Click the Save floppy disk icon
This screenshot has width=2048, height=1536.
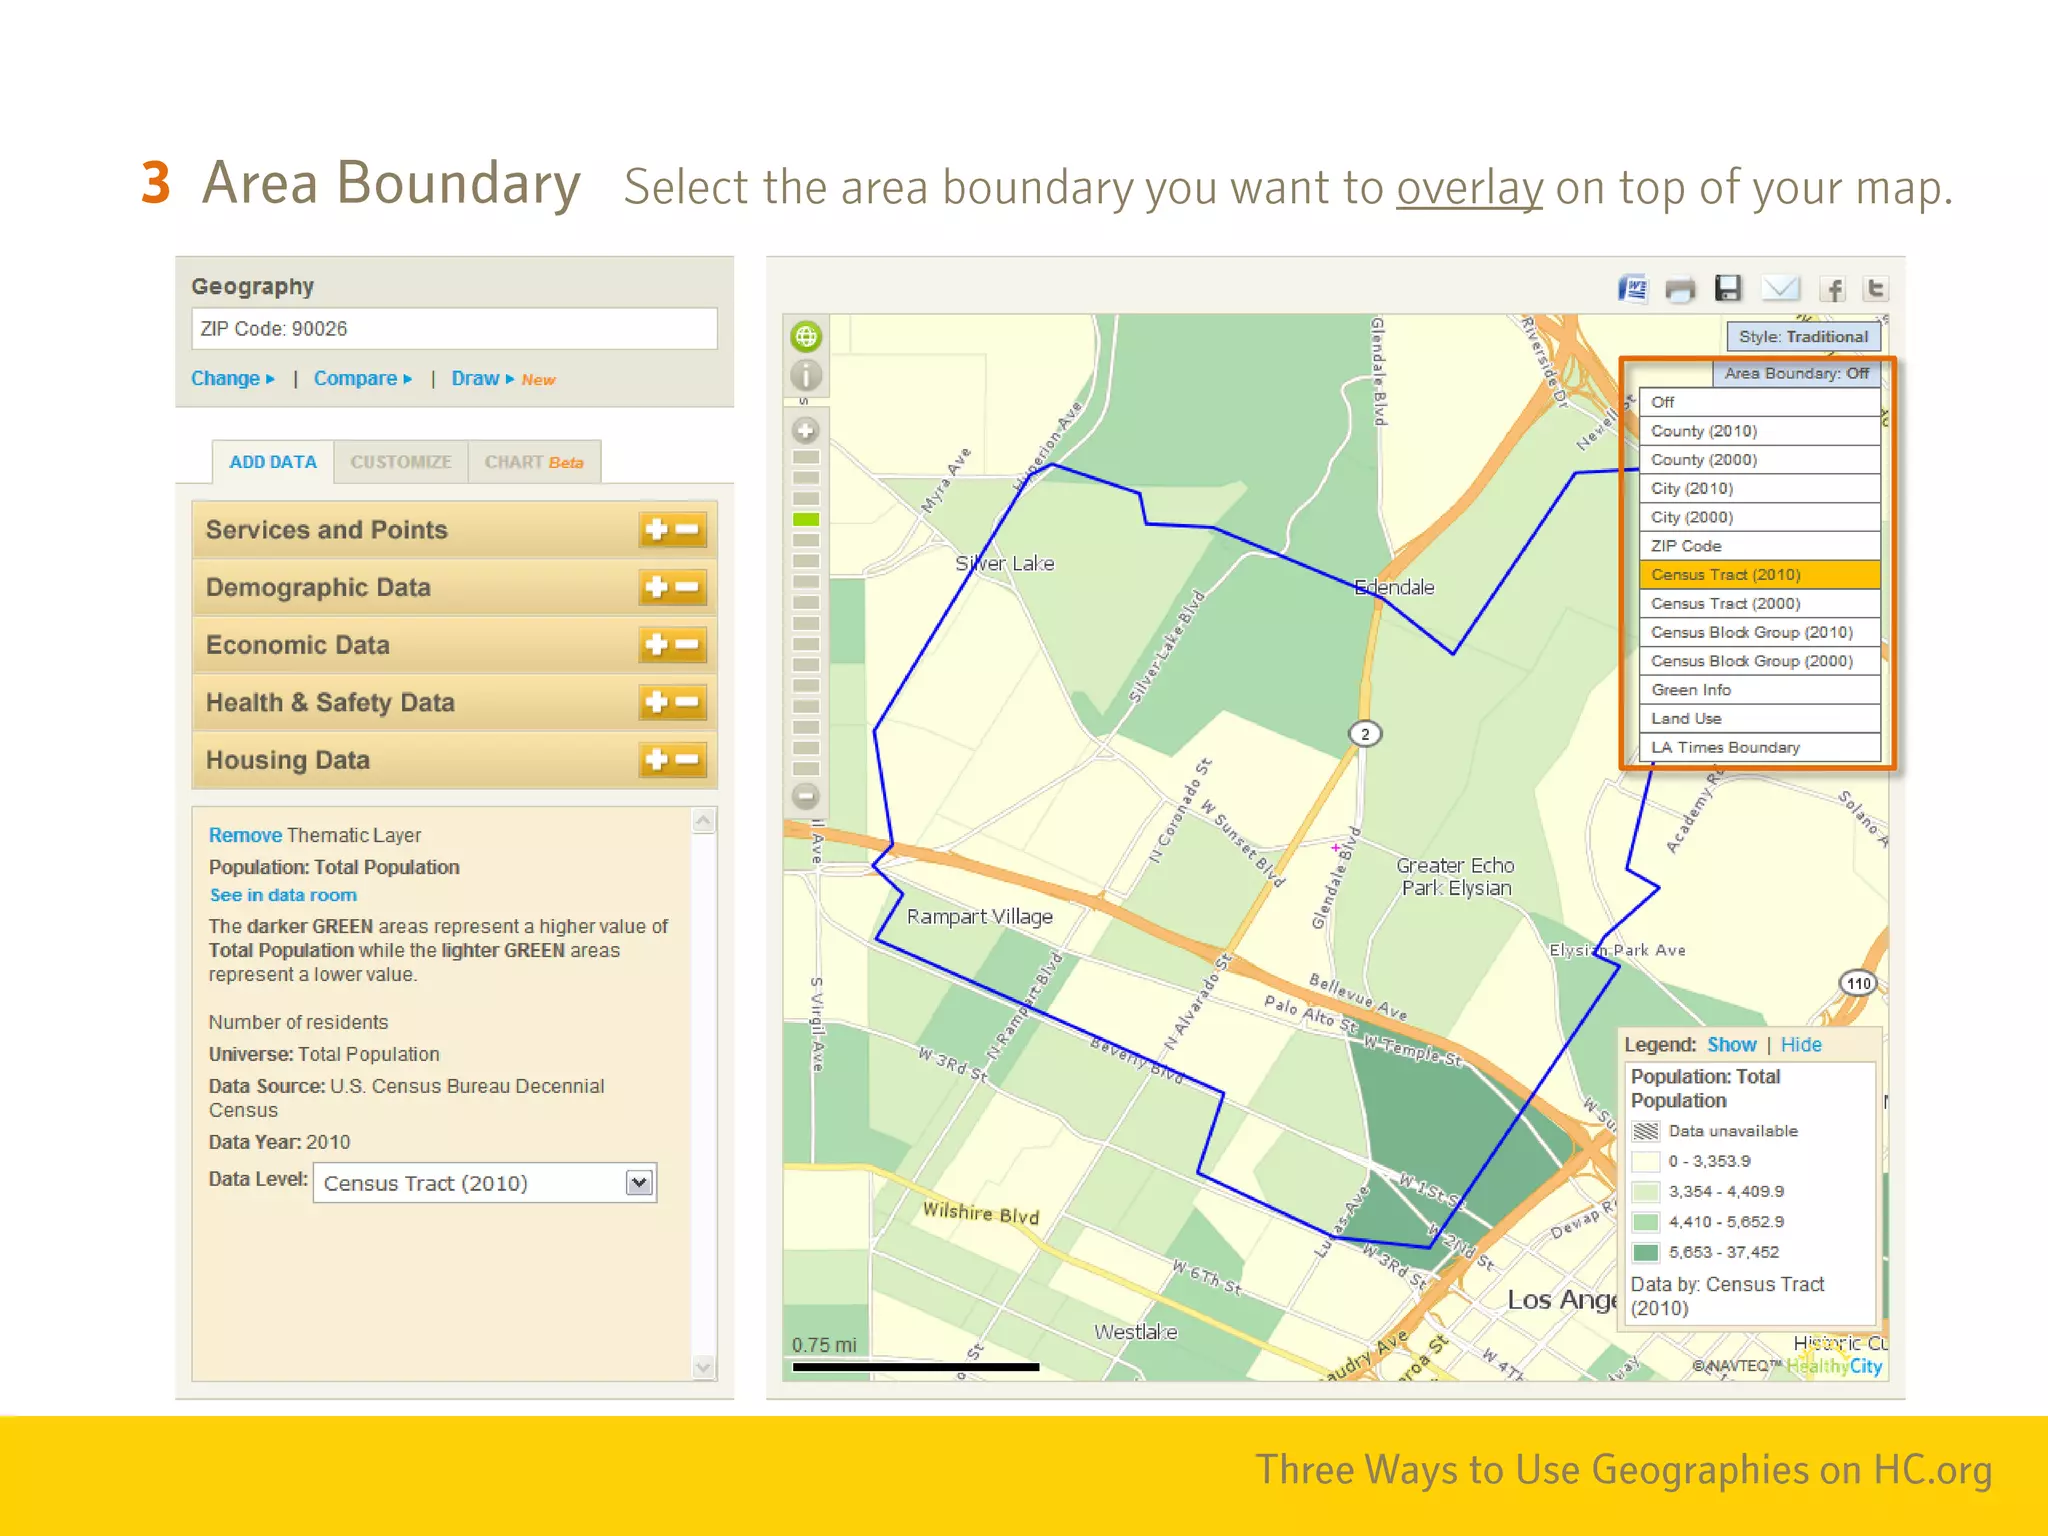pos(1728,289)
